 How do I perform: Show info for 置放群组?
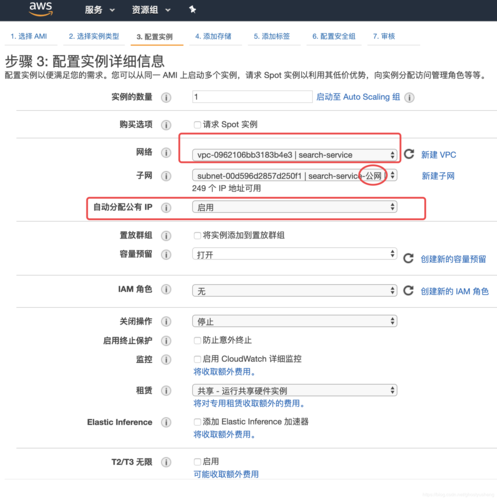166,236
